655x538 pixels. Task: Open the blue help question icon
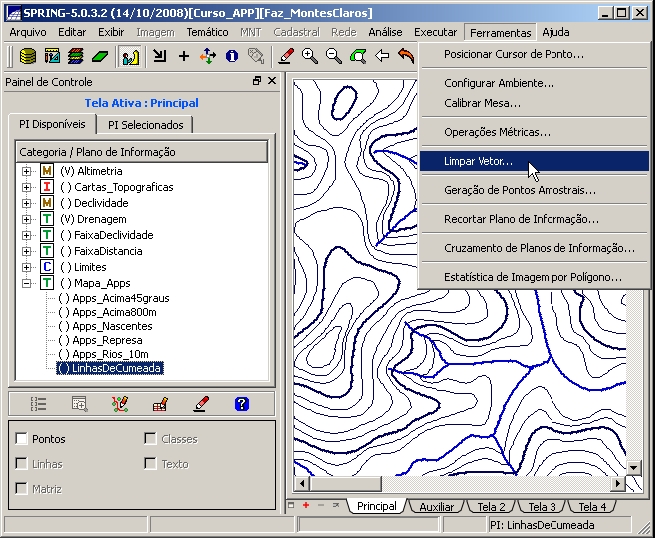(x=241, y=404)
